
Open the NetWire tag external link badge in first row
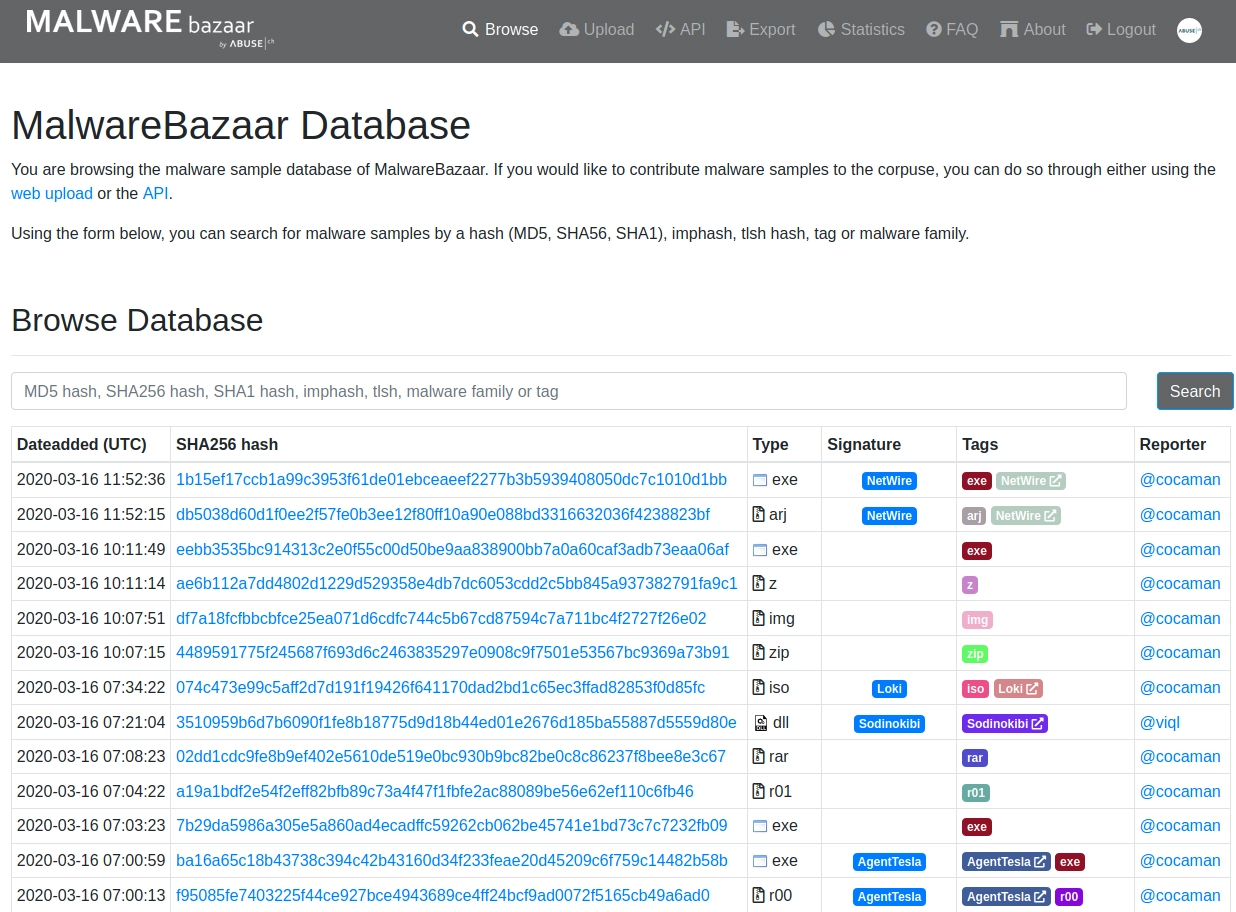point(1031,481)
